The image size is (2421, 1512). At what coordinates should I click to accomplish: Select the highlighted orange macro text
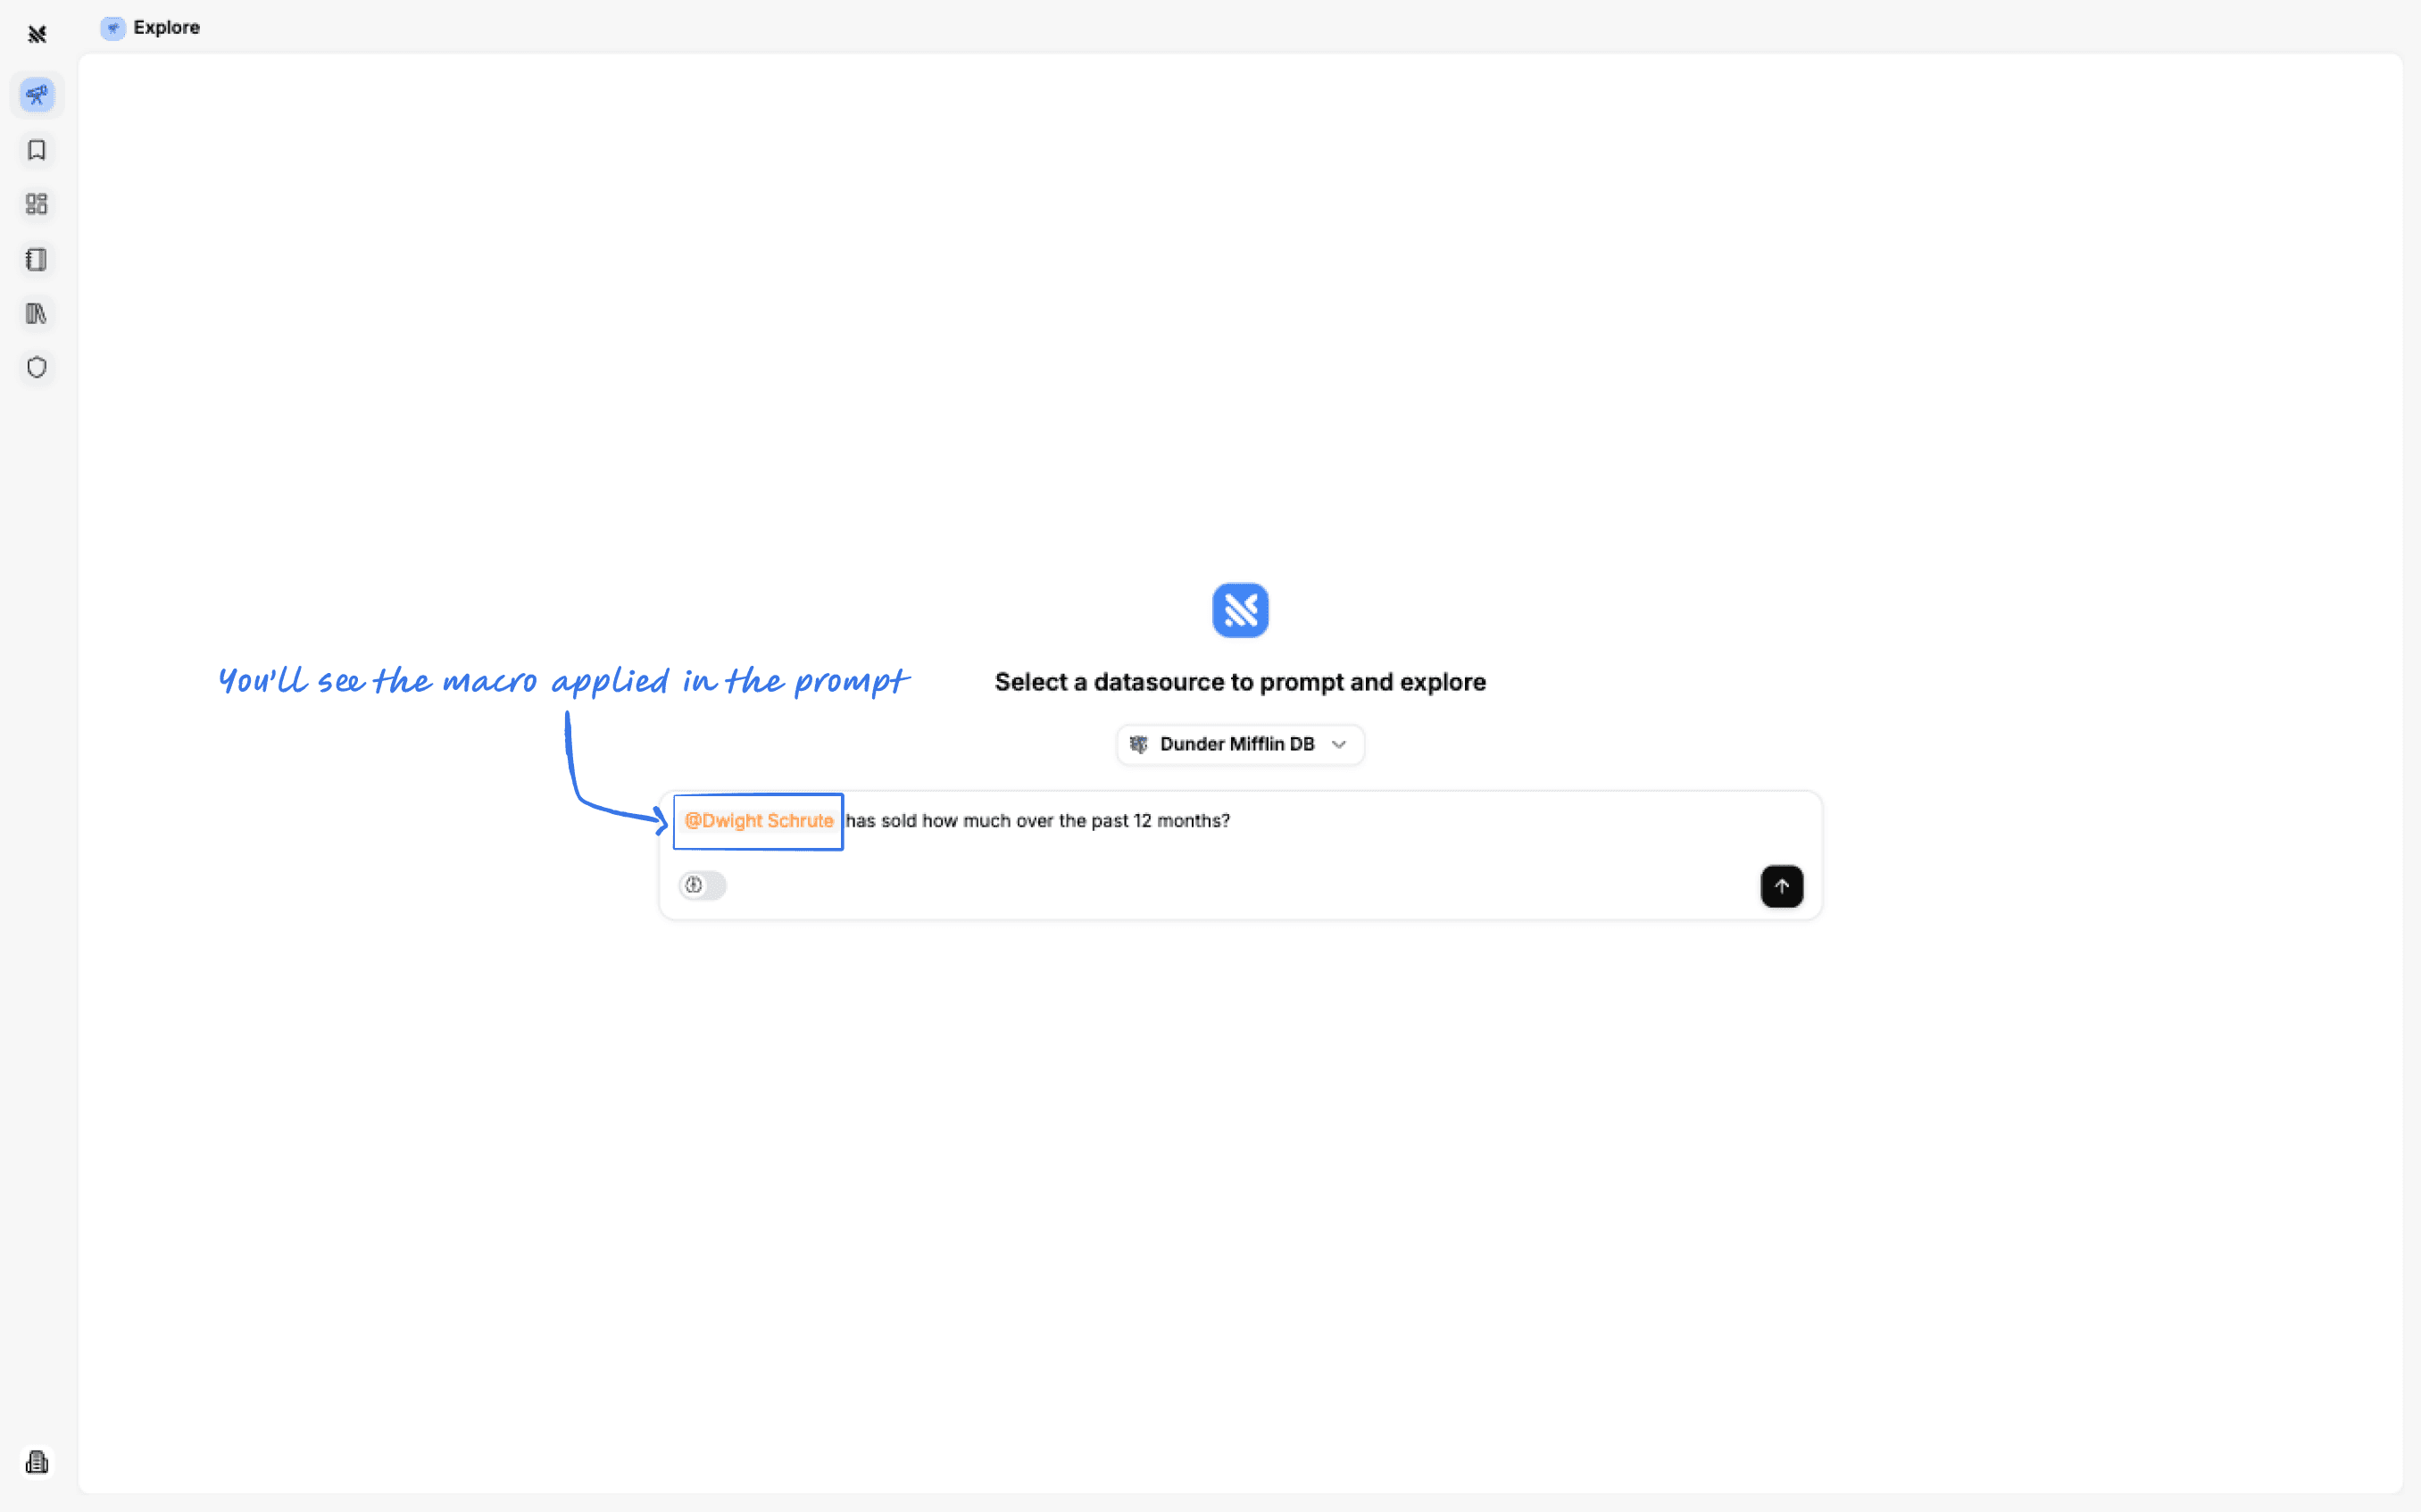click(758, 820)
